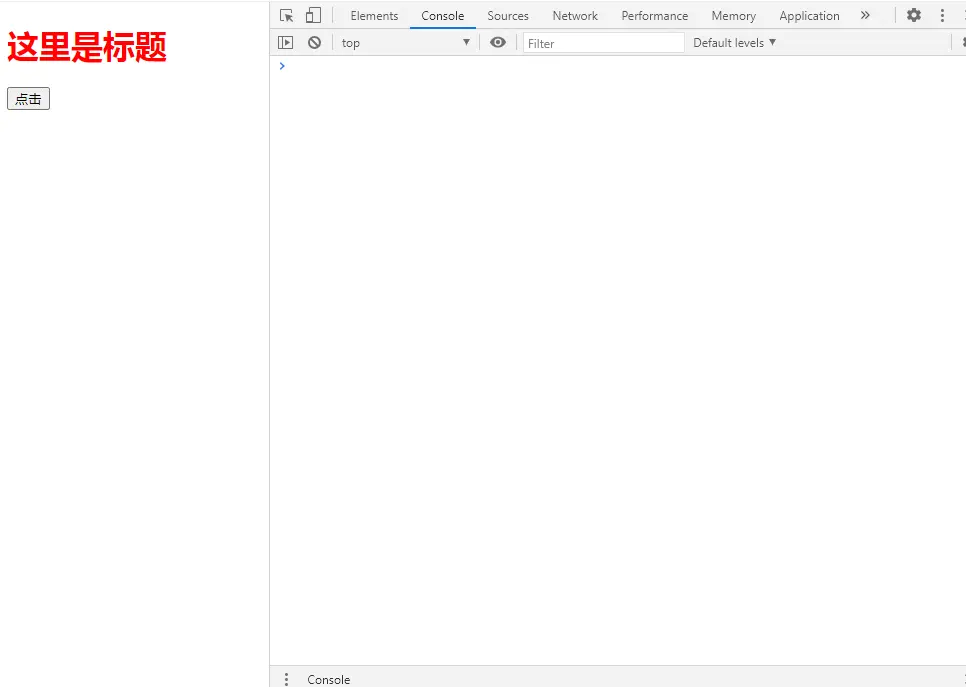Image resolution: width=966 pixels, height=687 pixels.
Task: Click into the console Filter field
Action: click(603, 43)
